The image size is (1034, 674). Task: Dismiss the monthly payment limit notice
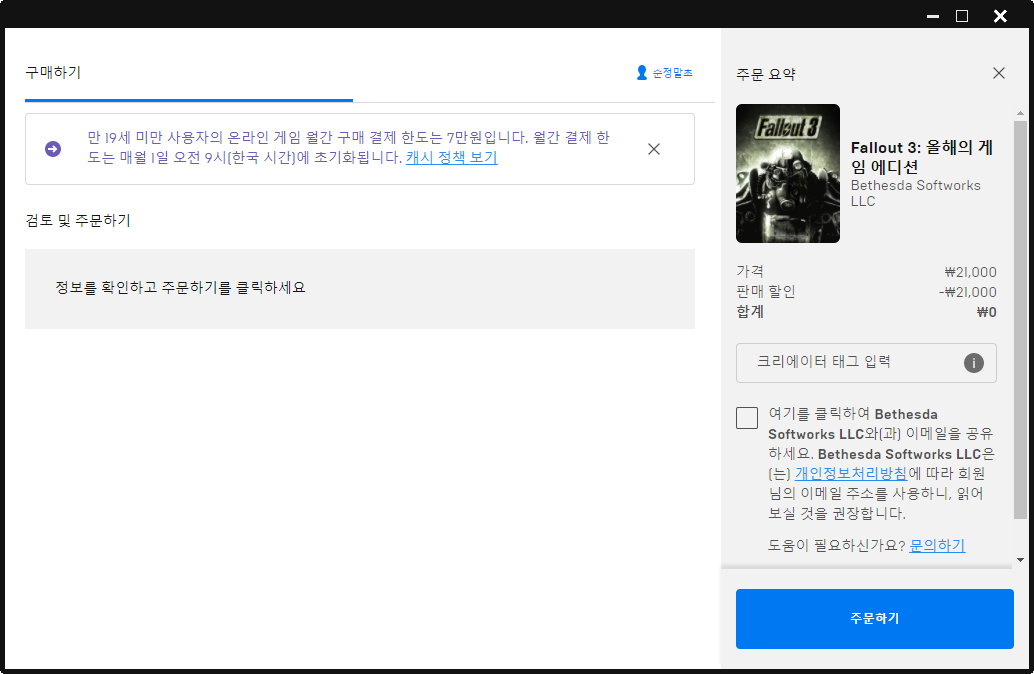coord(654,149)
